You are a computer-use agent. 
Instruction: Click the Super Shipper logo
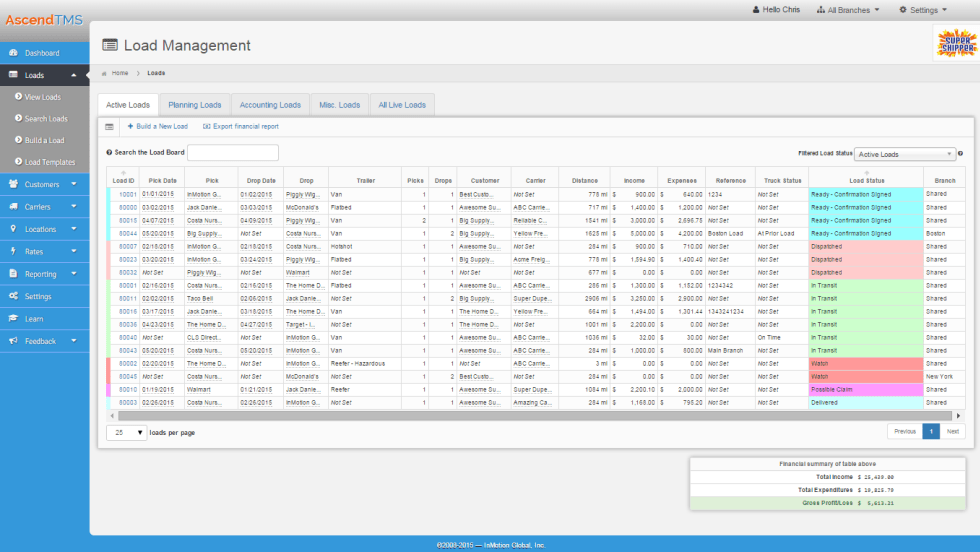[956, 44]
